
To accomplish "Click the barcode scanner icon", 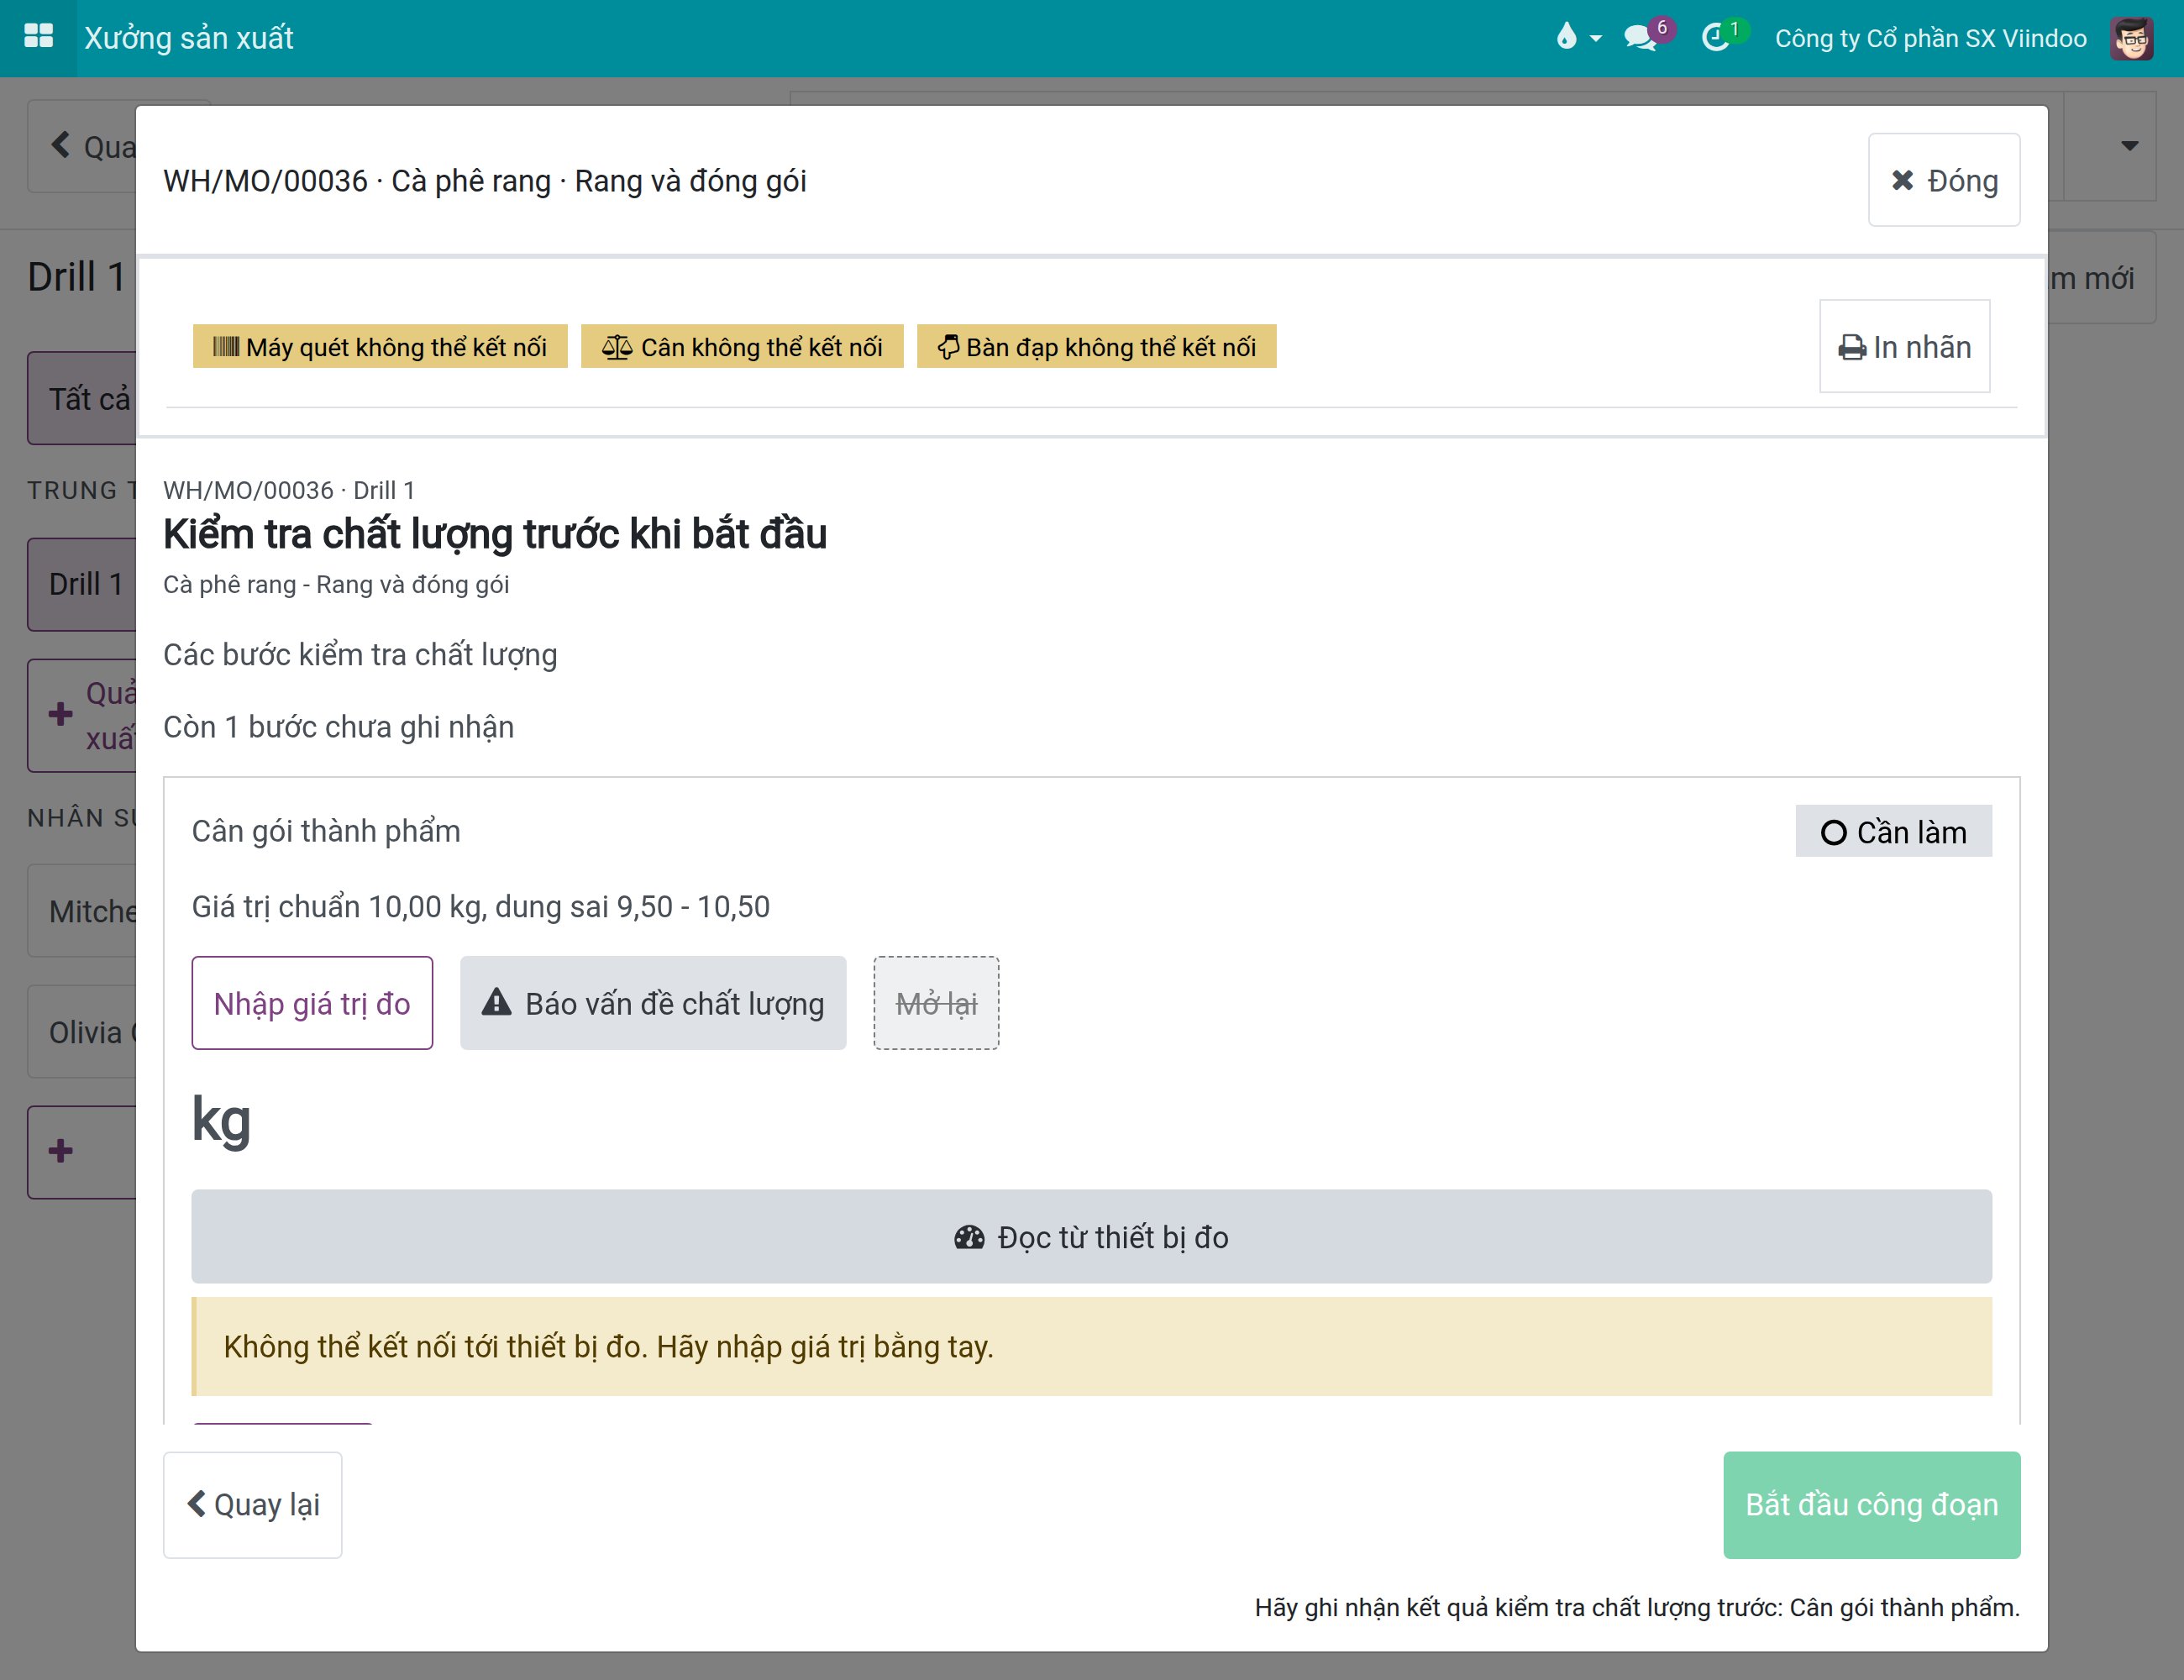I will 226,347.
